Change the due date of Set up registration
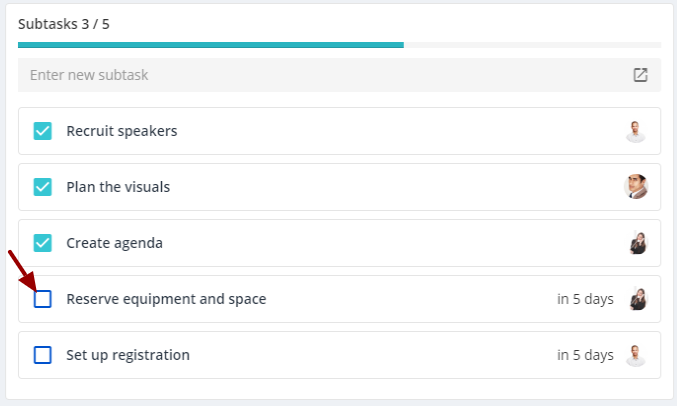 (585, 355)
